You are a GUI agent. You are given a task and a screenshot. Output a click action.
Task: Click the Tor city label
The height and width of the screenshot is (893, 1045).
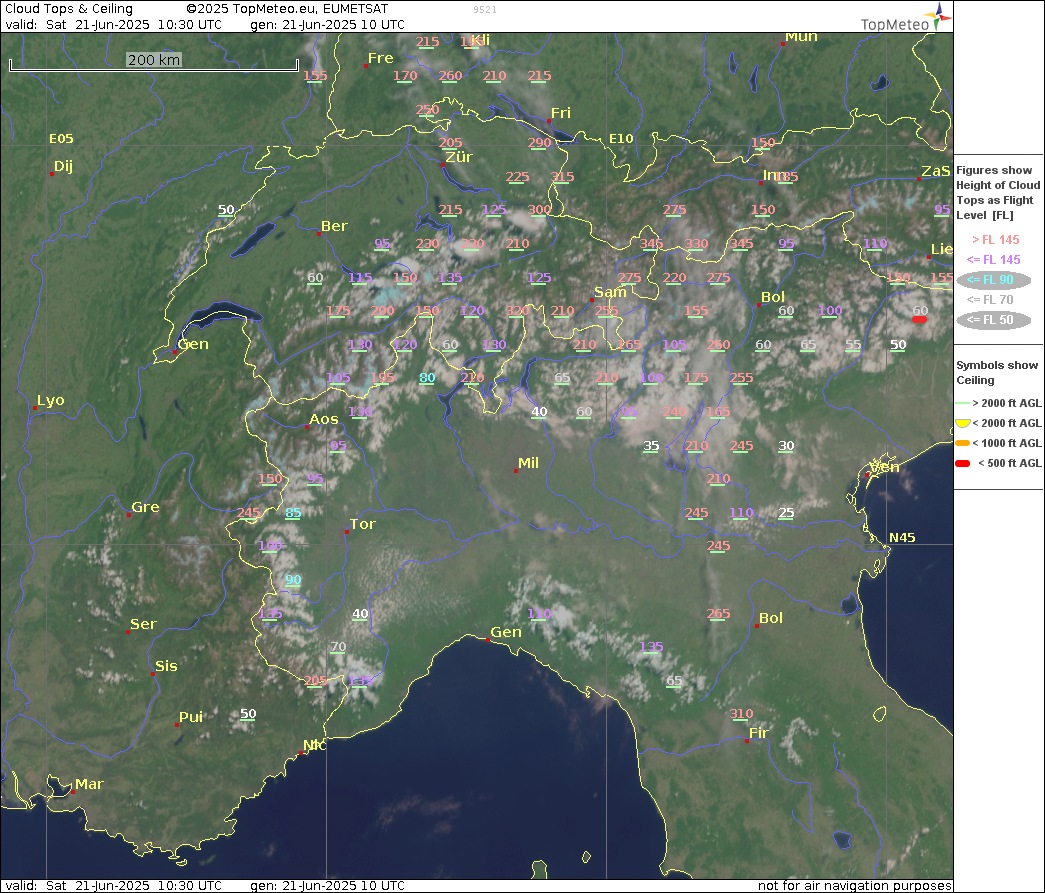click(363, 524)
